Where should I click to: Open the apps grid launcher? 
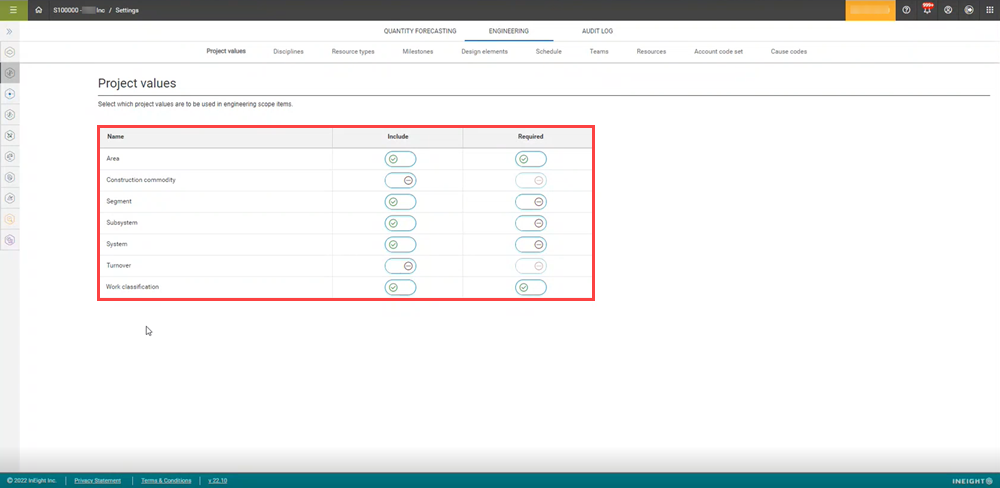[x=990, y=10]
